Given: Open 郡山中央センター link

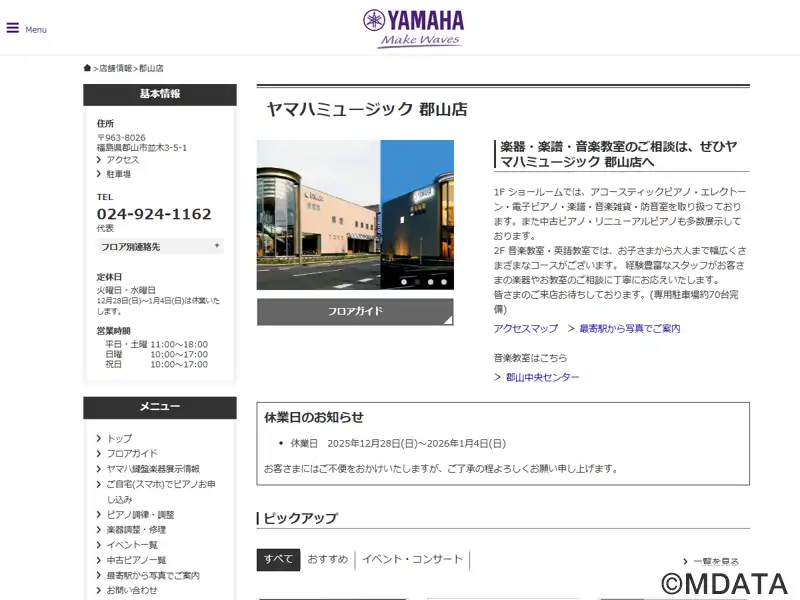Looking at the screenshot, I should pos(542,378).
